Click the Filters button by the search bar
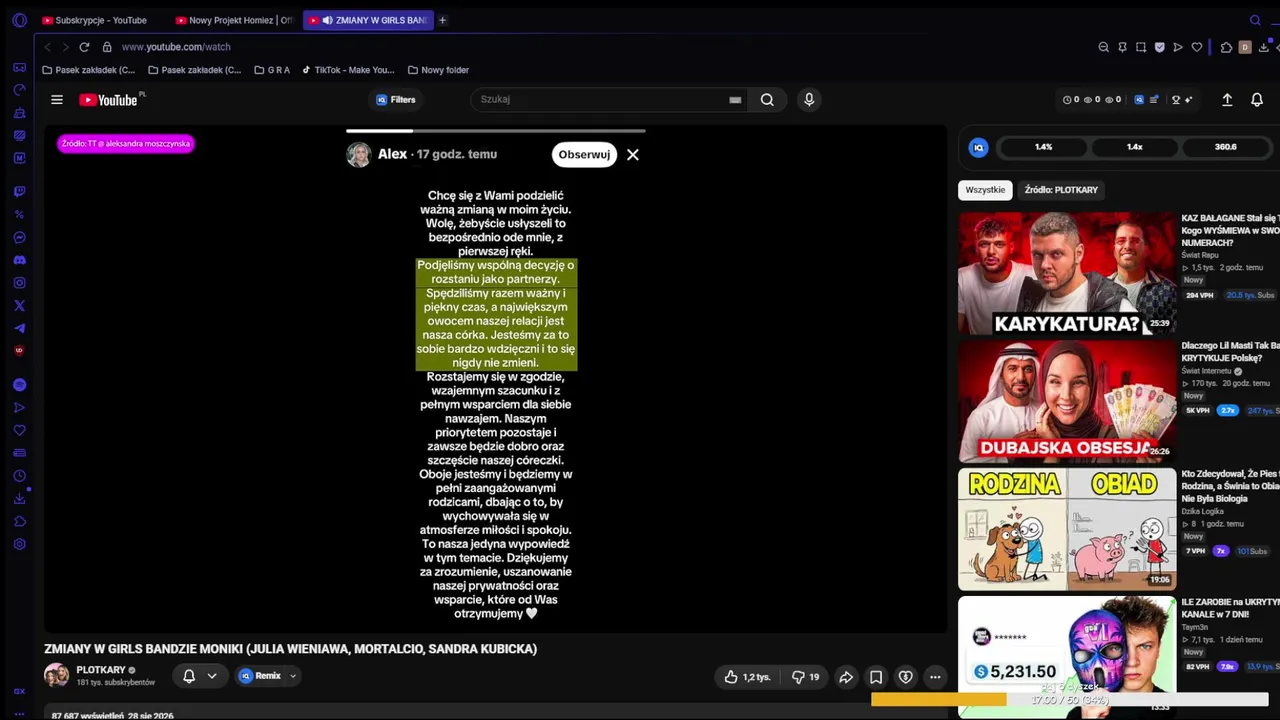 pos(396,100)
